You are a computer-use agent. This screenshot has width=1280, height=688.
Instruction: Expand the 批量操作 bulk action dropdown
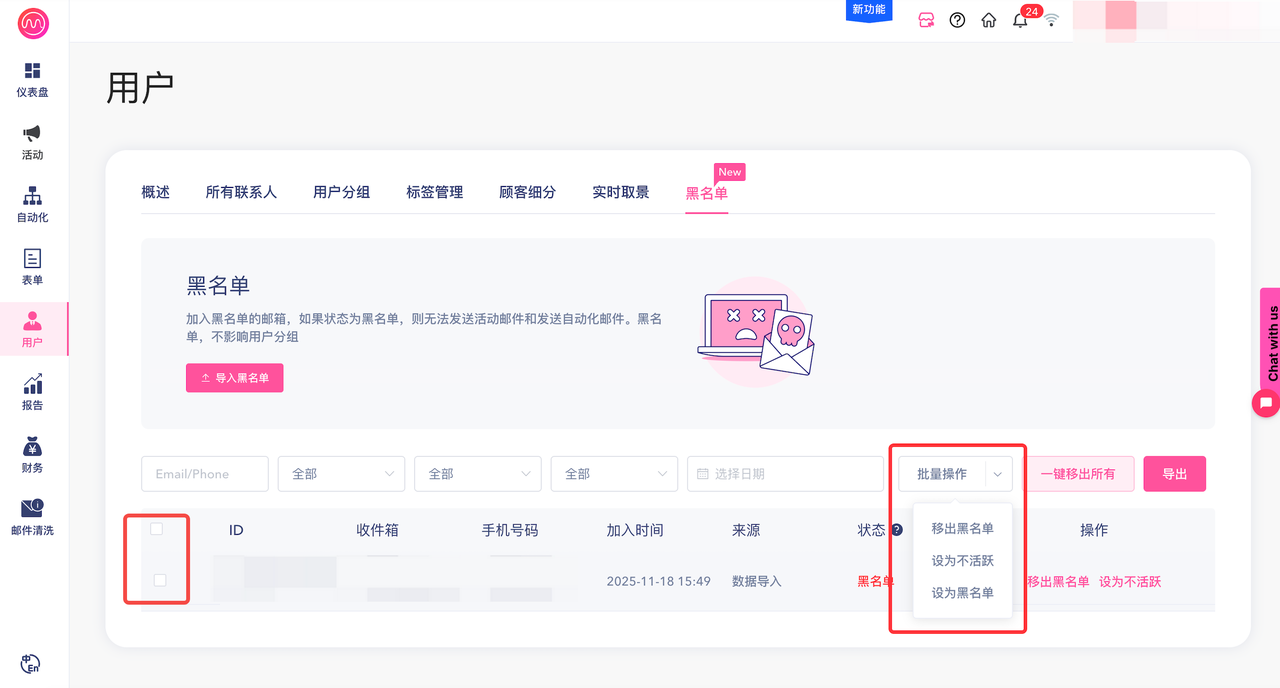[x=955, y=474]
